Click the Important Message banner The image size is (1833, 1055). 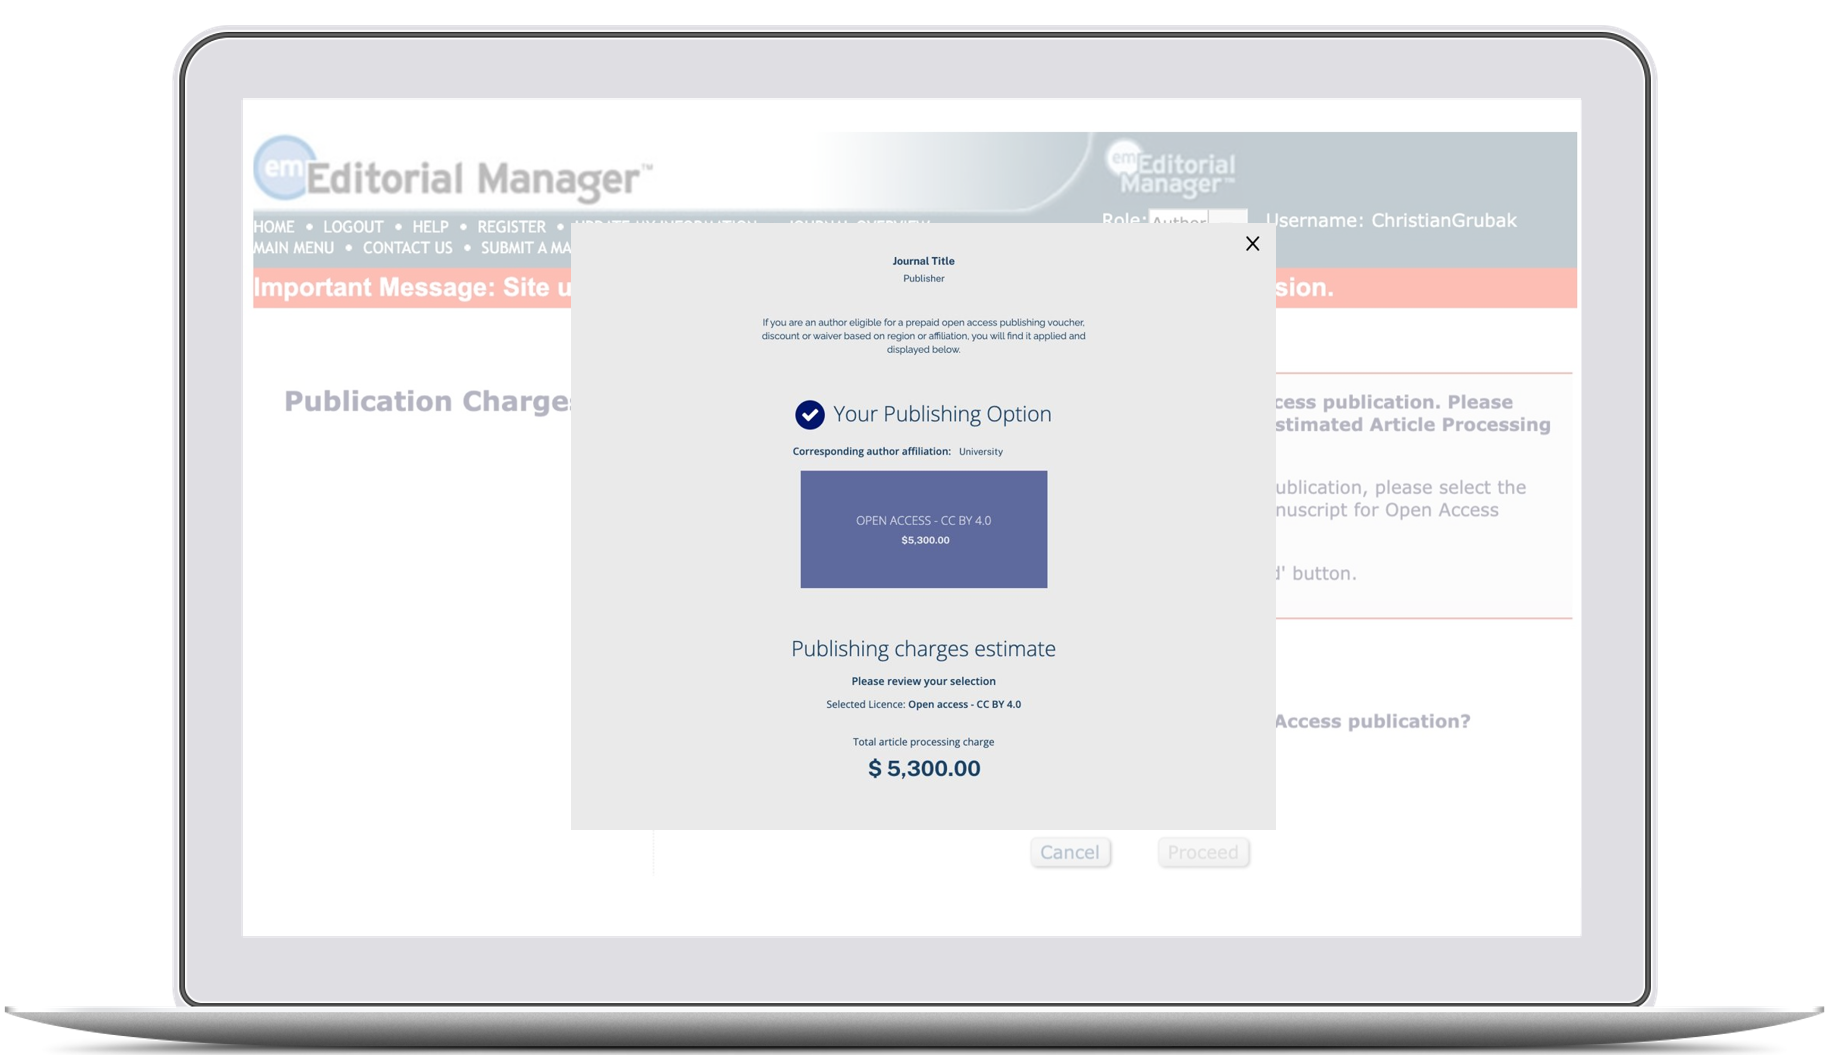click(x=412, y=288)
